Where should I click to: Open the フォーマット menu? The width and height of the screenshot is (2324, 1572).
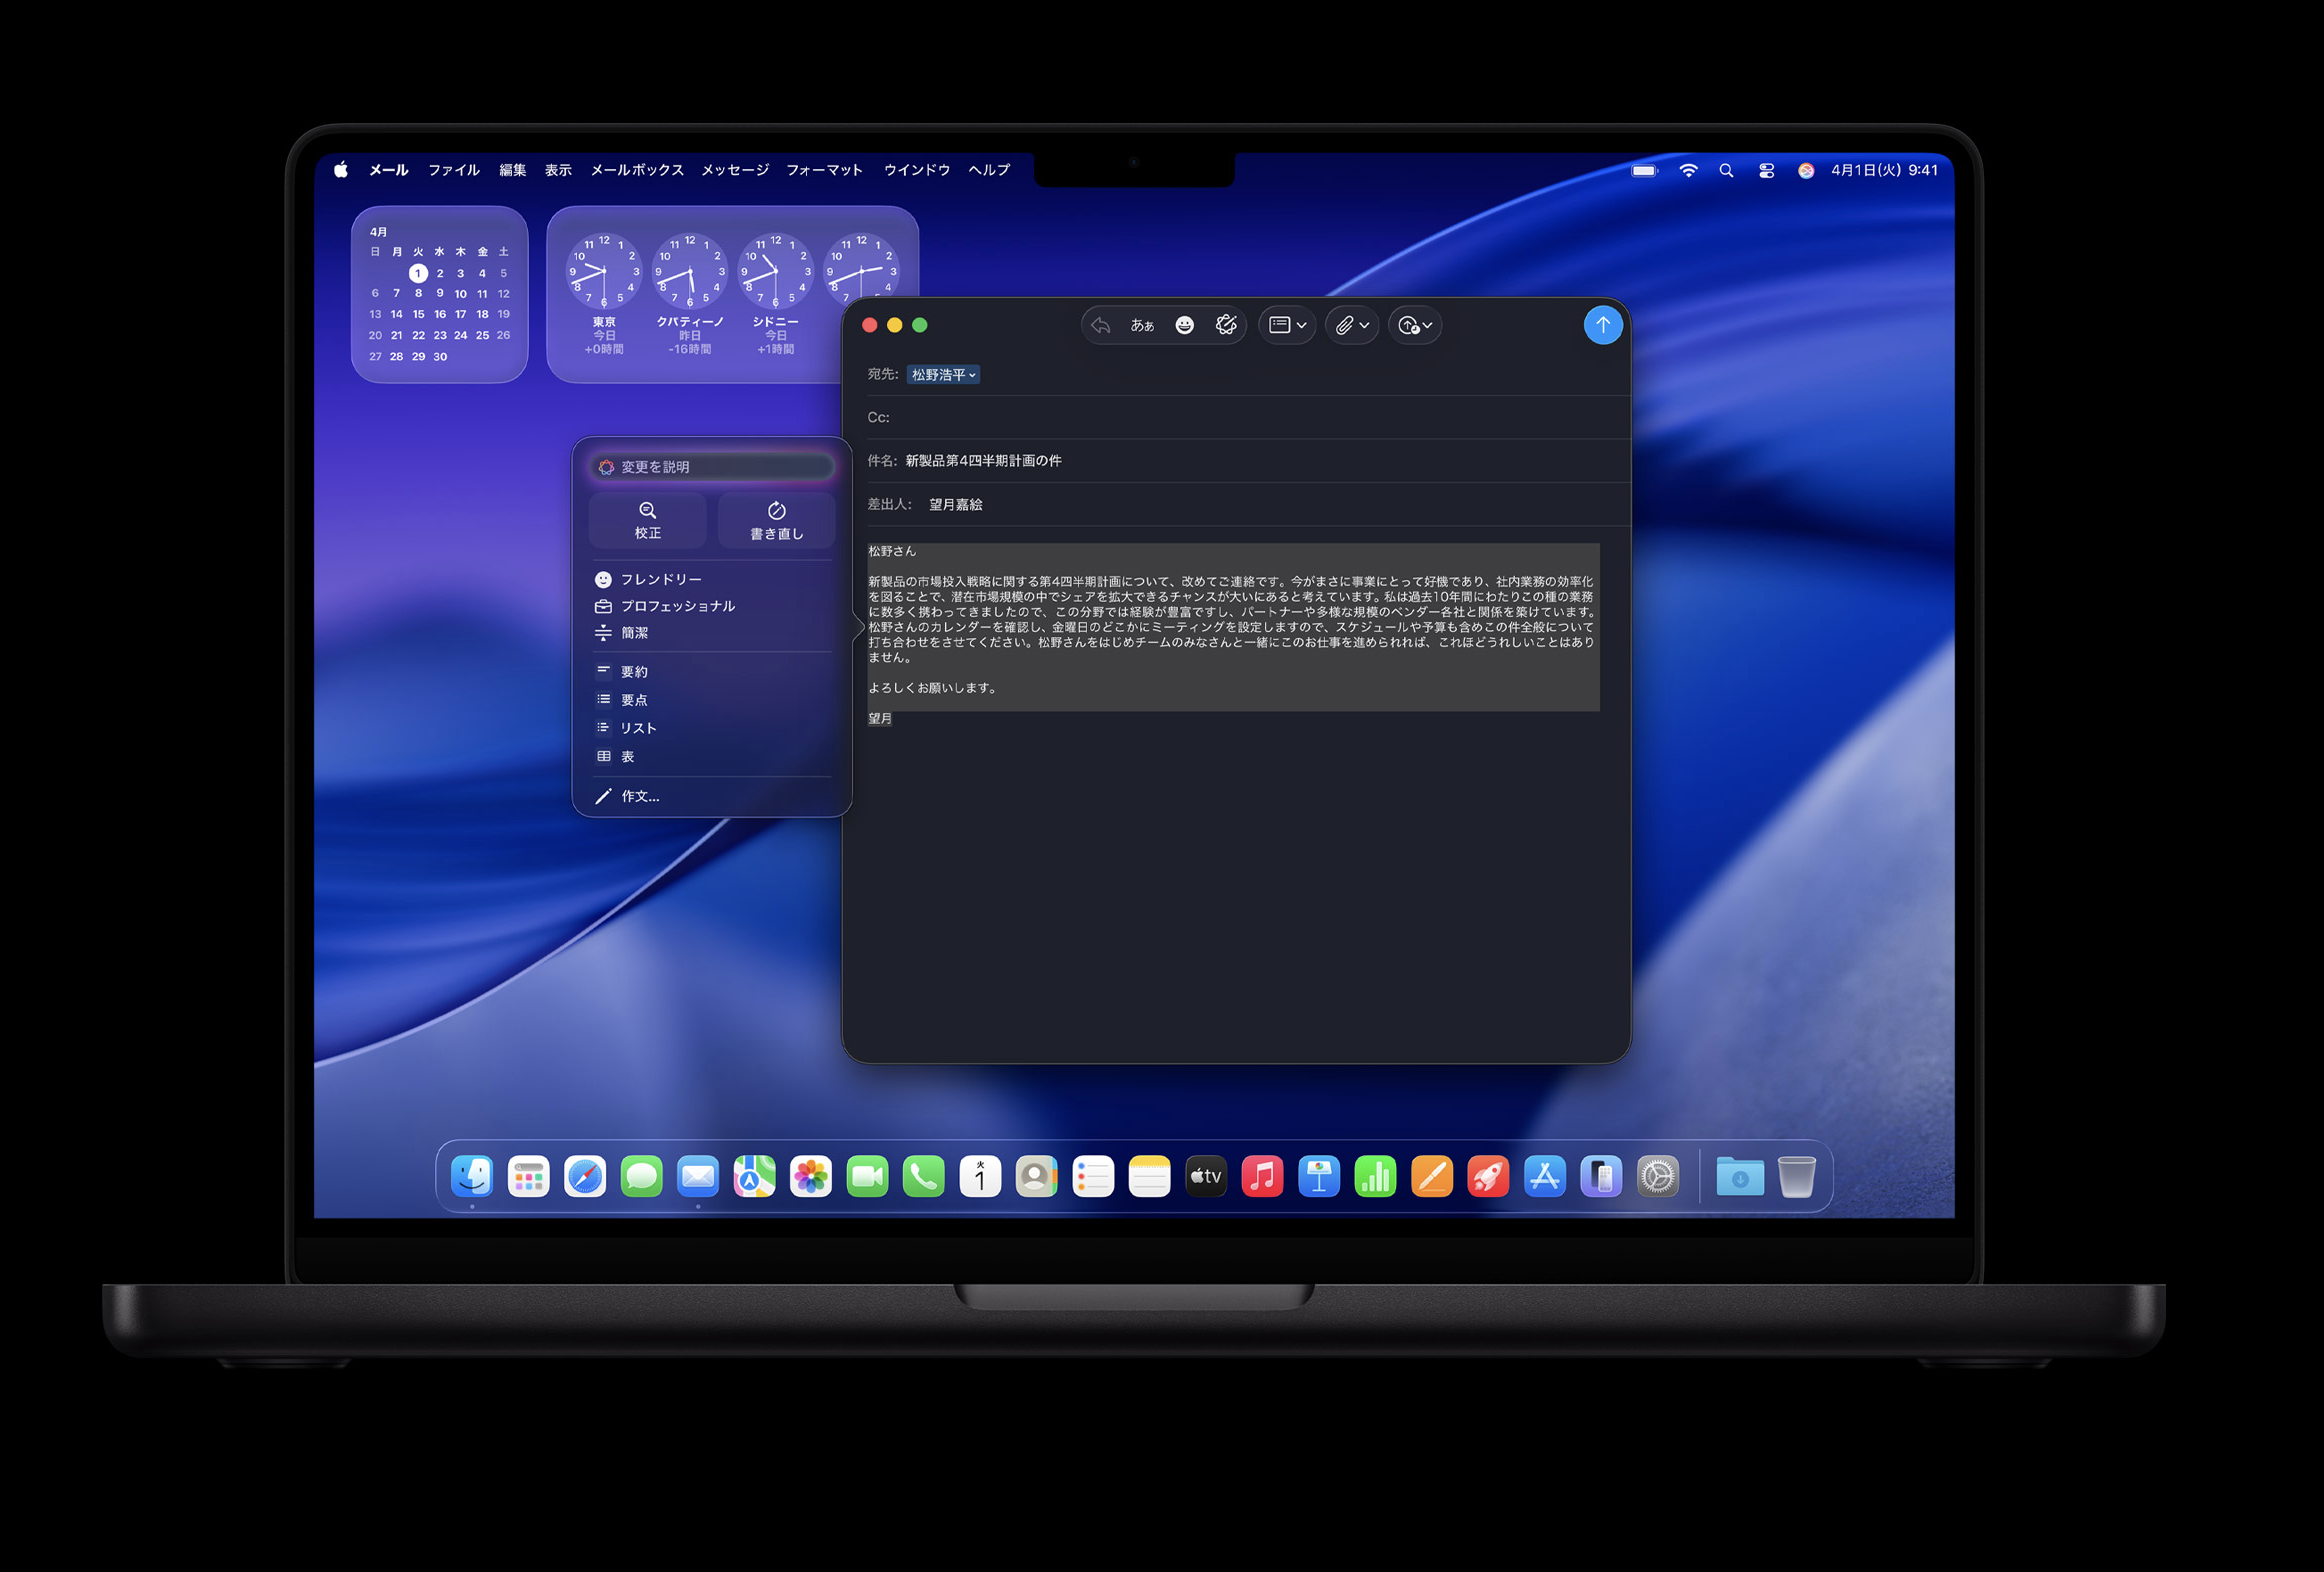(824, 170)
